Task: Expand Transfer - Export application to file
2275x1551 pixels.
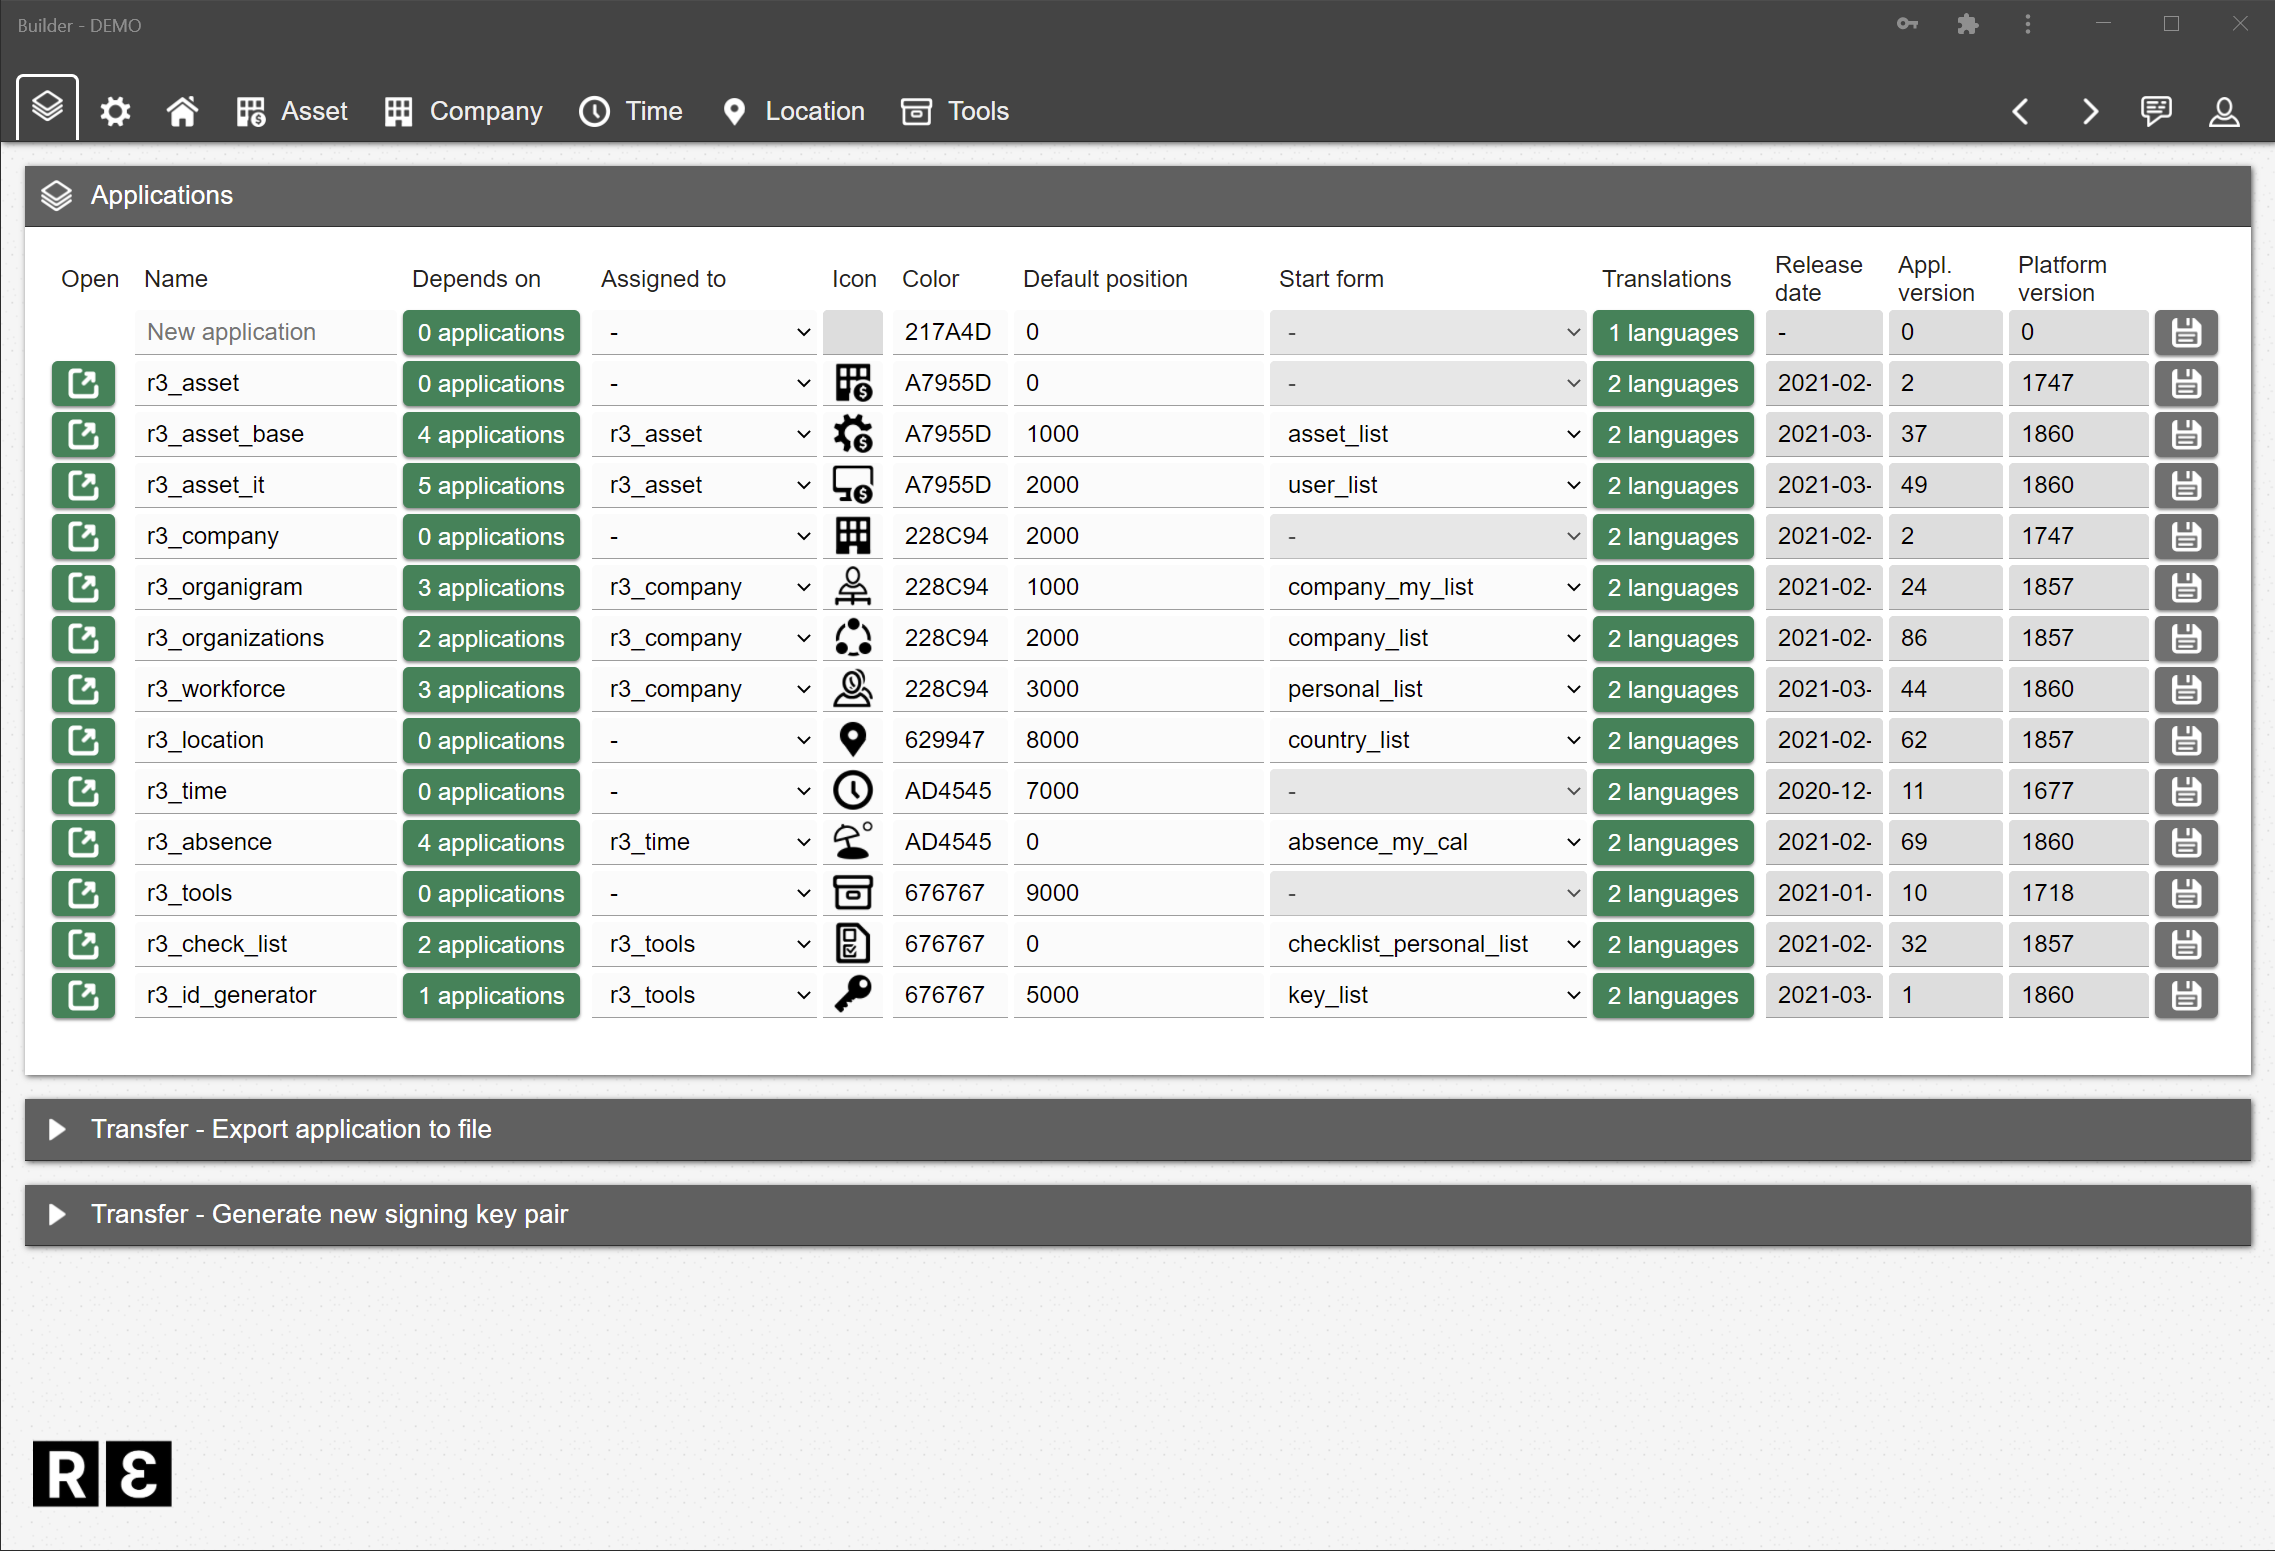Action: pyautogui.click(x=291, y=1129)
